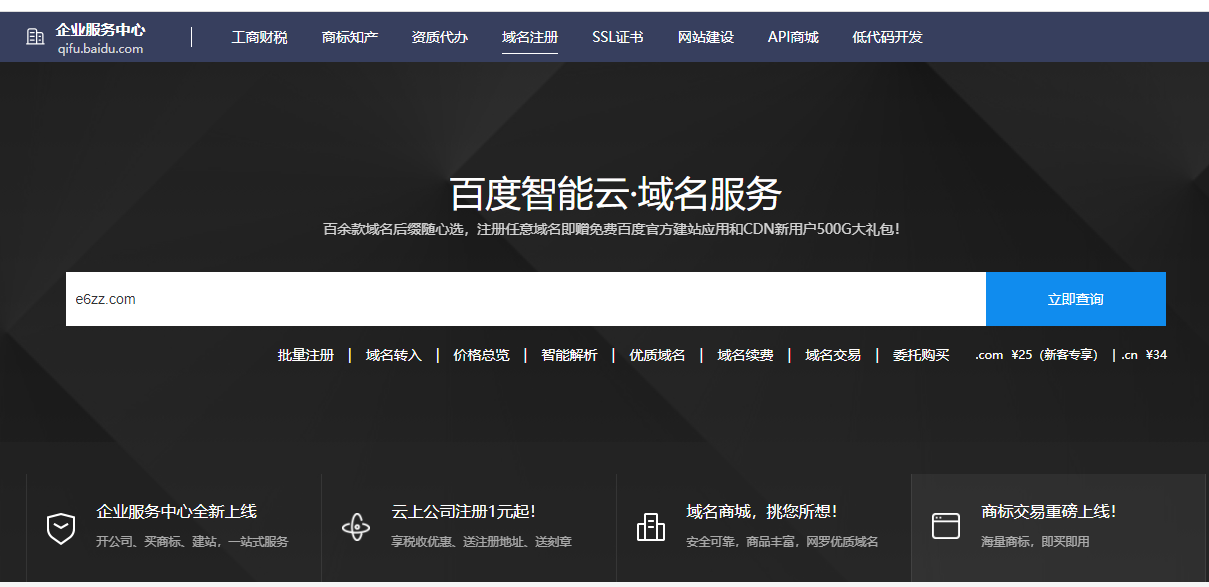Click the enterprise service center building logo
Screen dimensions: 1209x587
[35, 37]
